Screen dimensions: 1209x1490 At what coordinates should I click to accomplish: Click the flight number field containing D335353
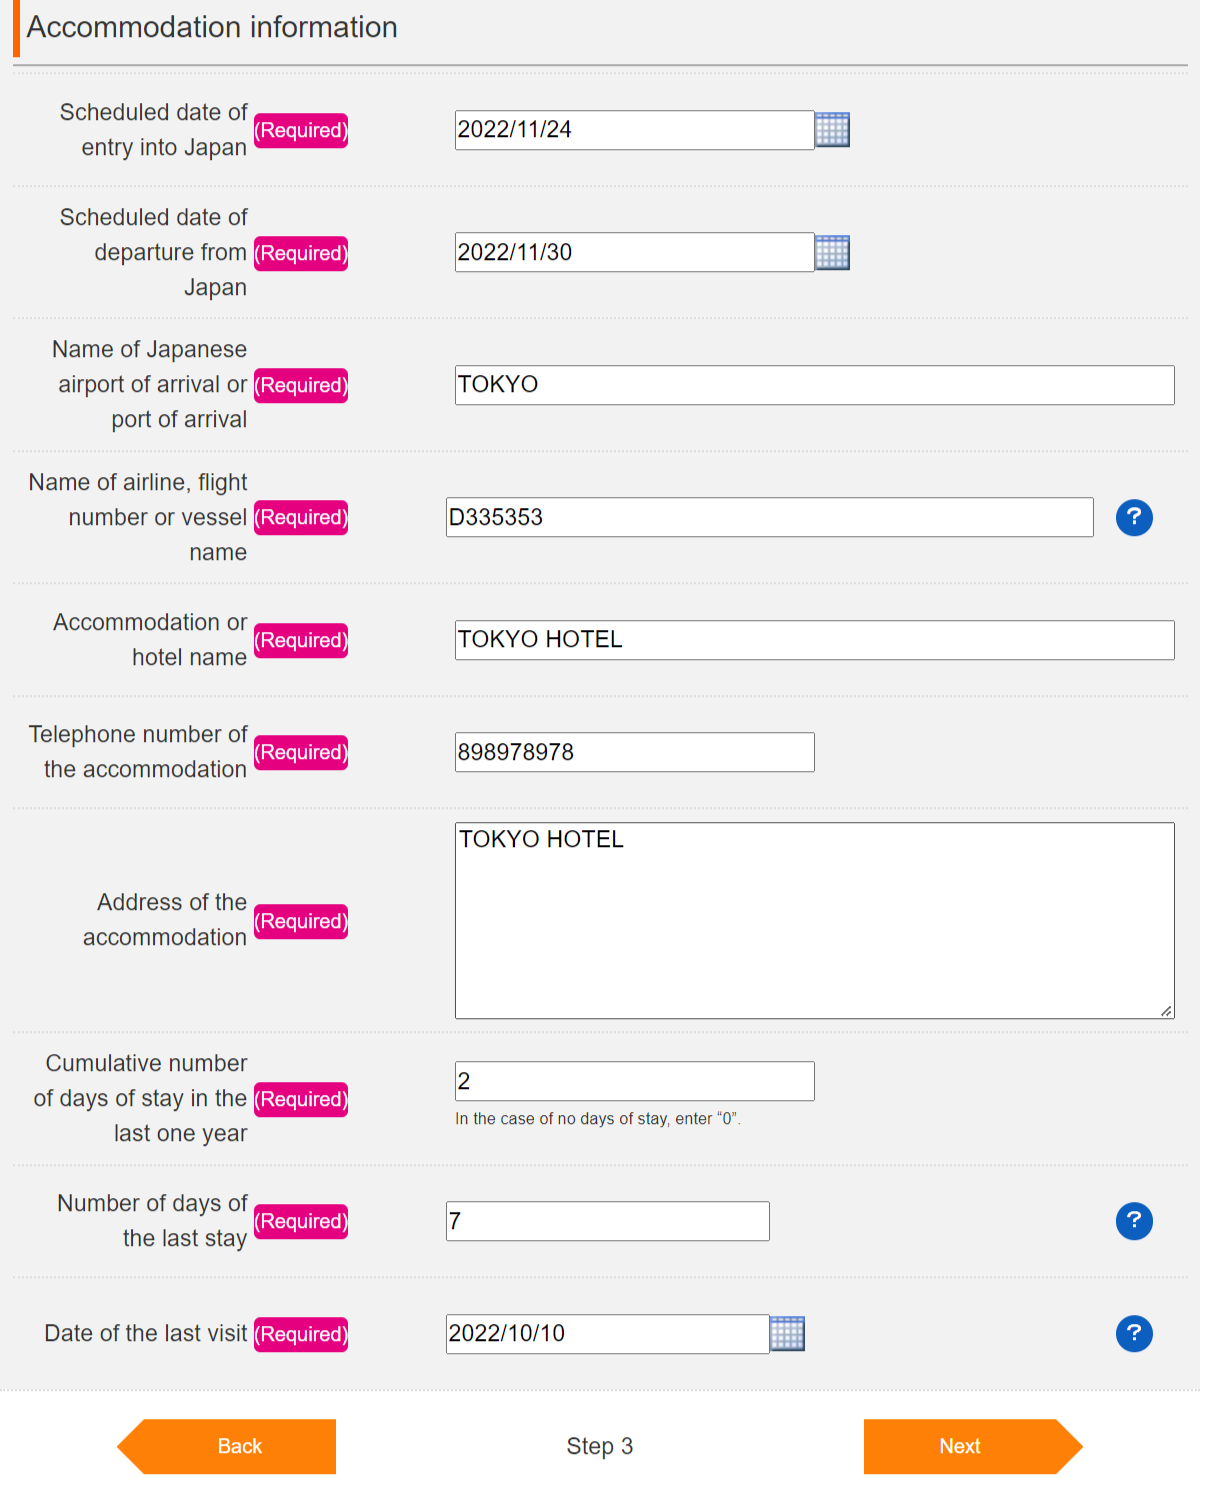pos(769,517)
